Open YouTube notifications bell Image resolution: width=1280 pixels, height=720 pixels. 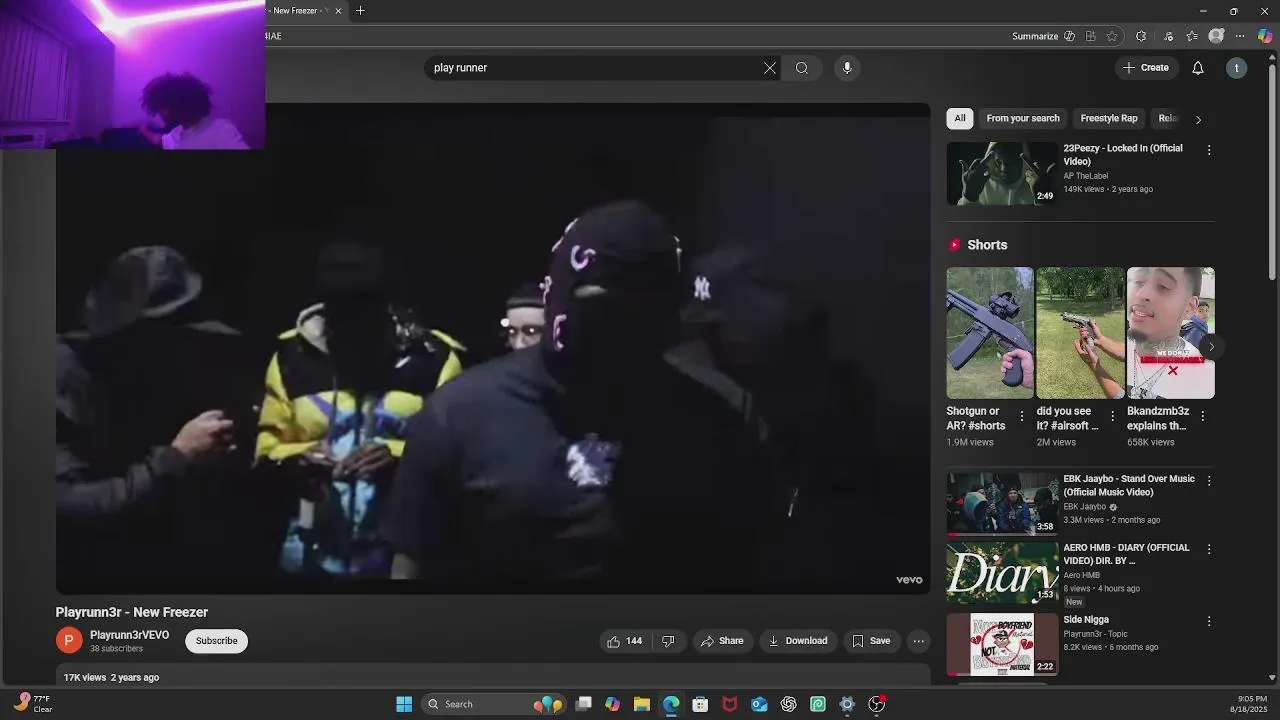click(x=1198, y=68)
